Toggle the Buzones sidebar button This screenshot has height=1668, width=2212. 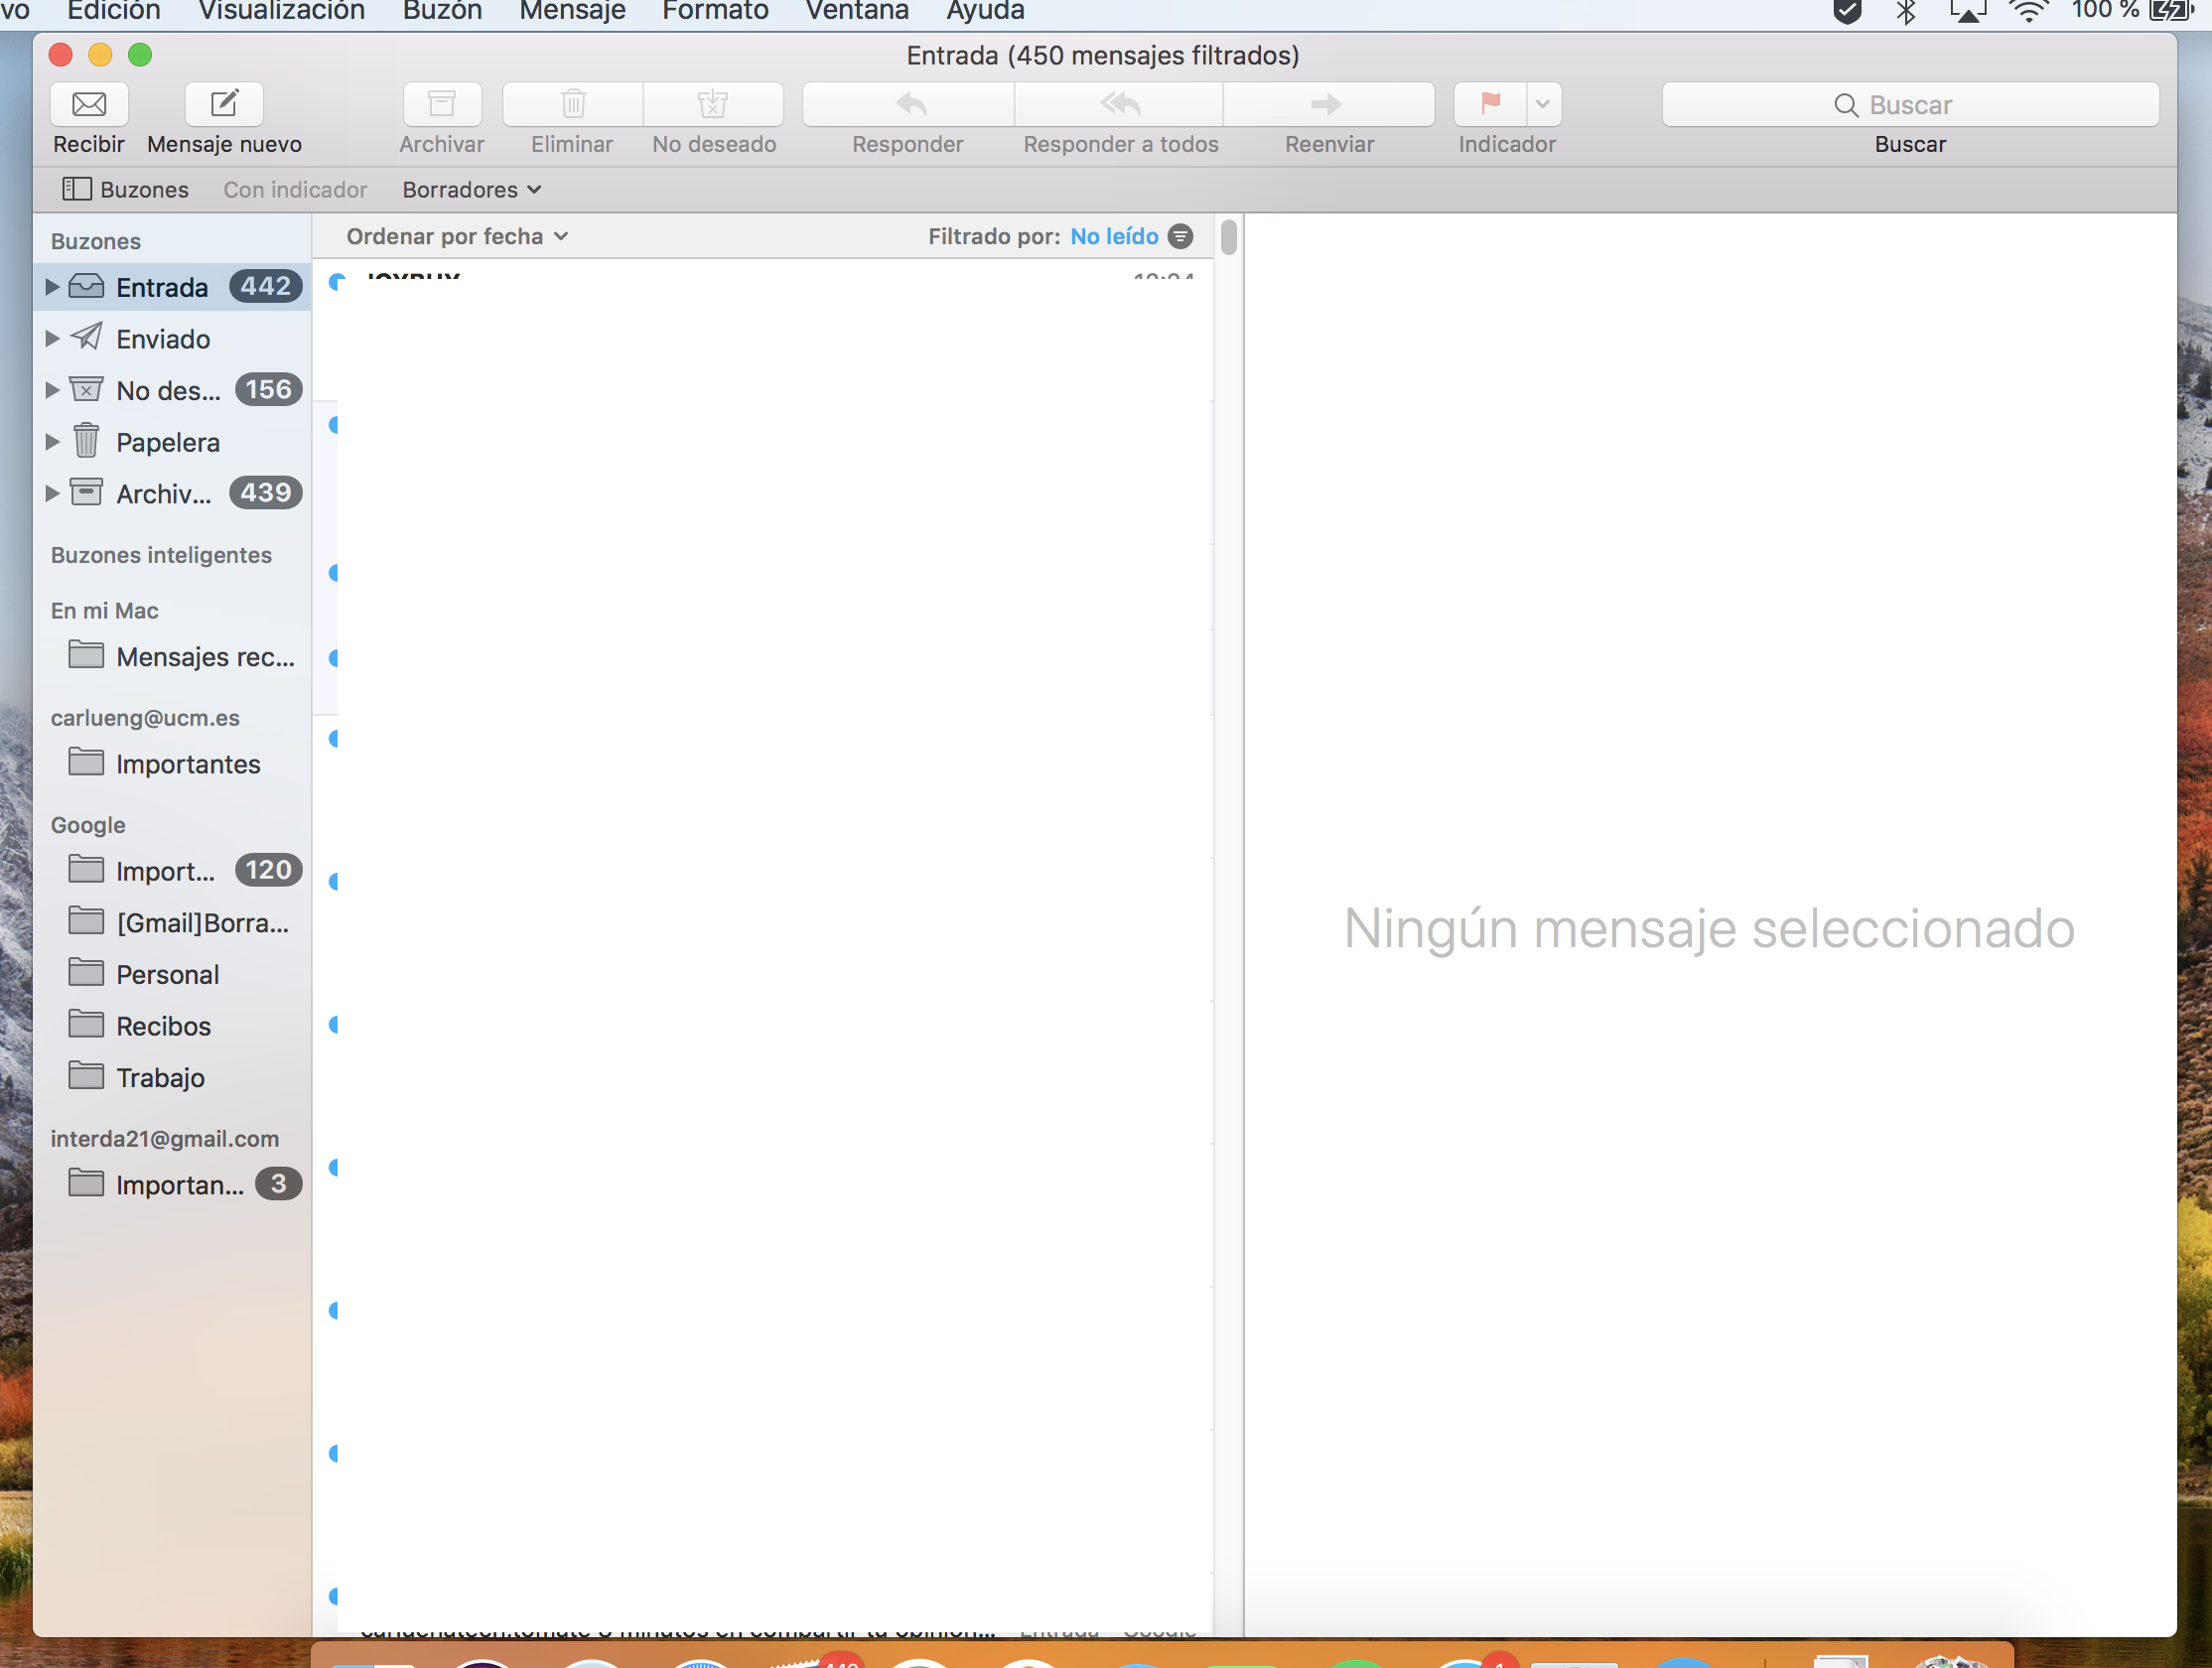click(x=126, y=190)
